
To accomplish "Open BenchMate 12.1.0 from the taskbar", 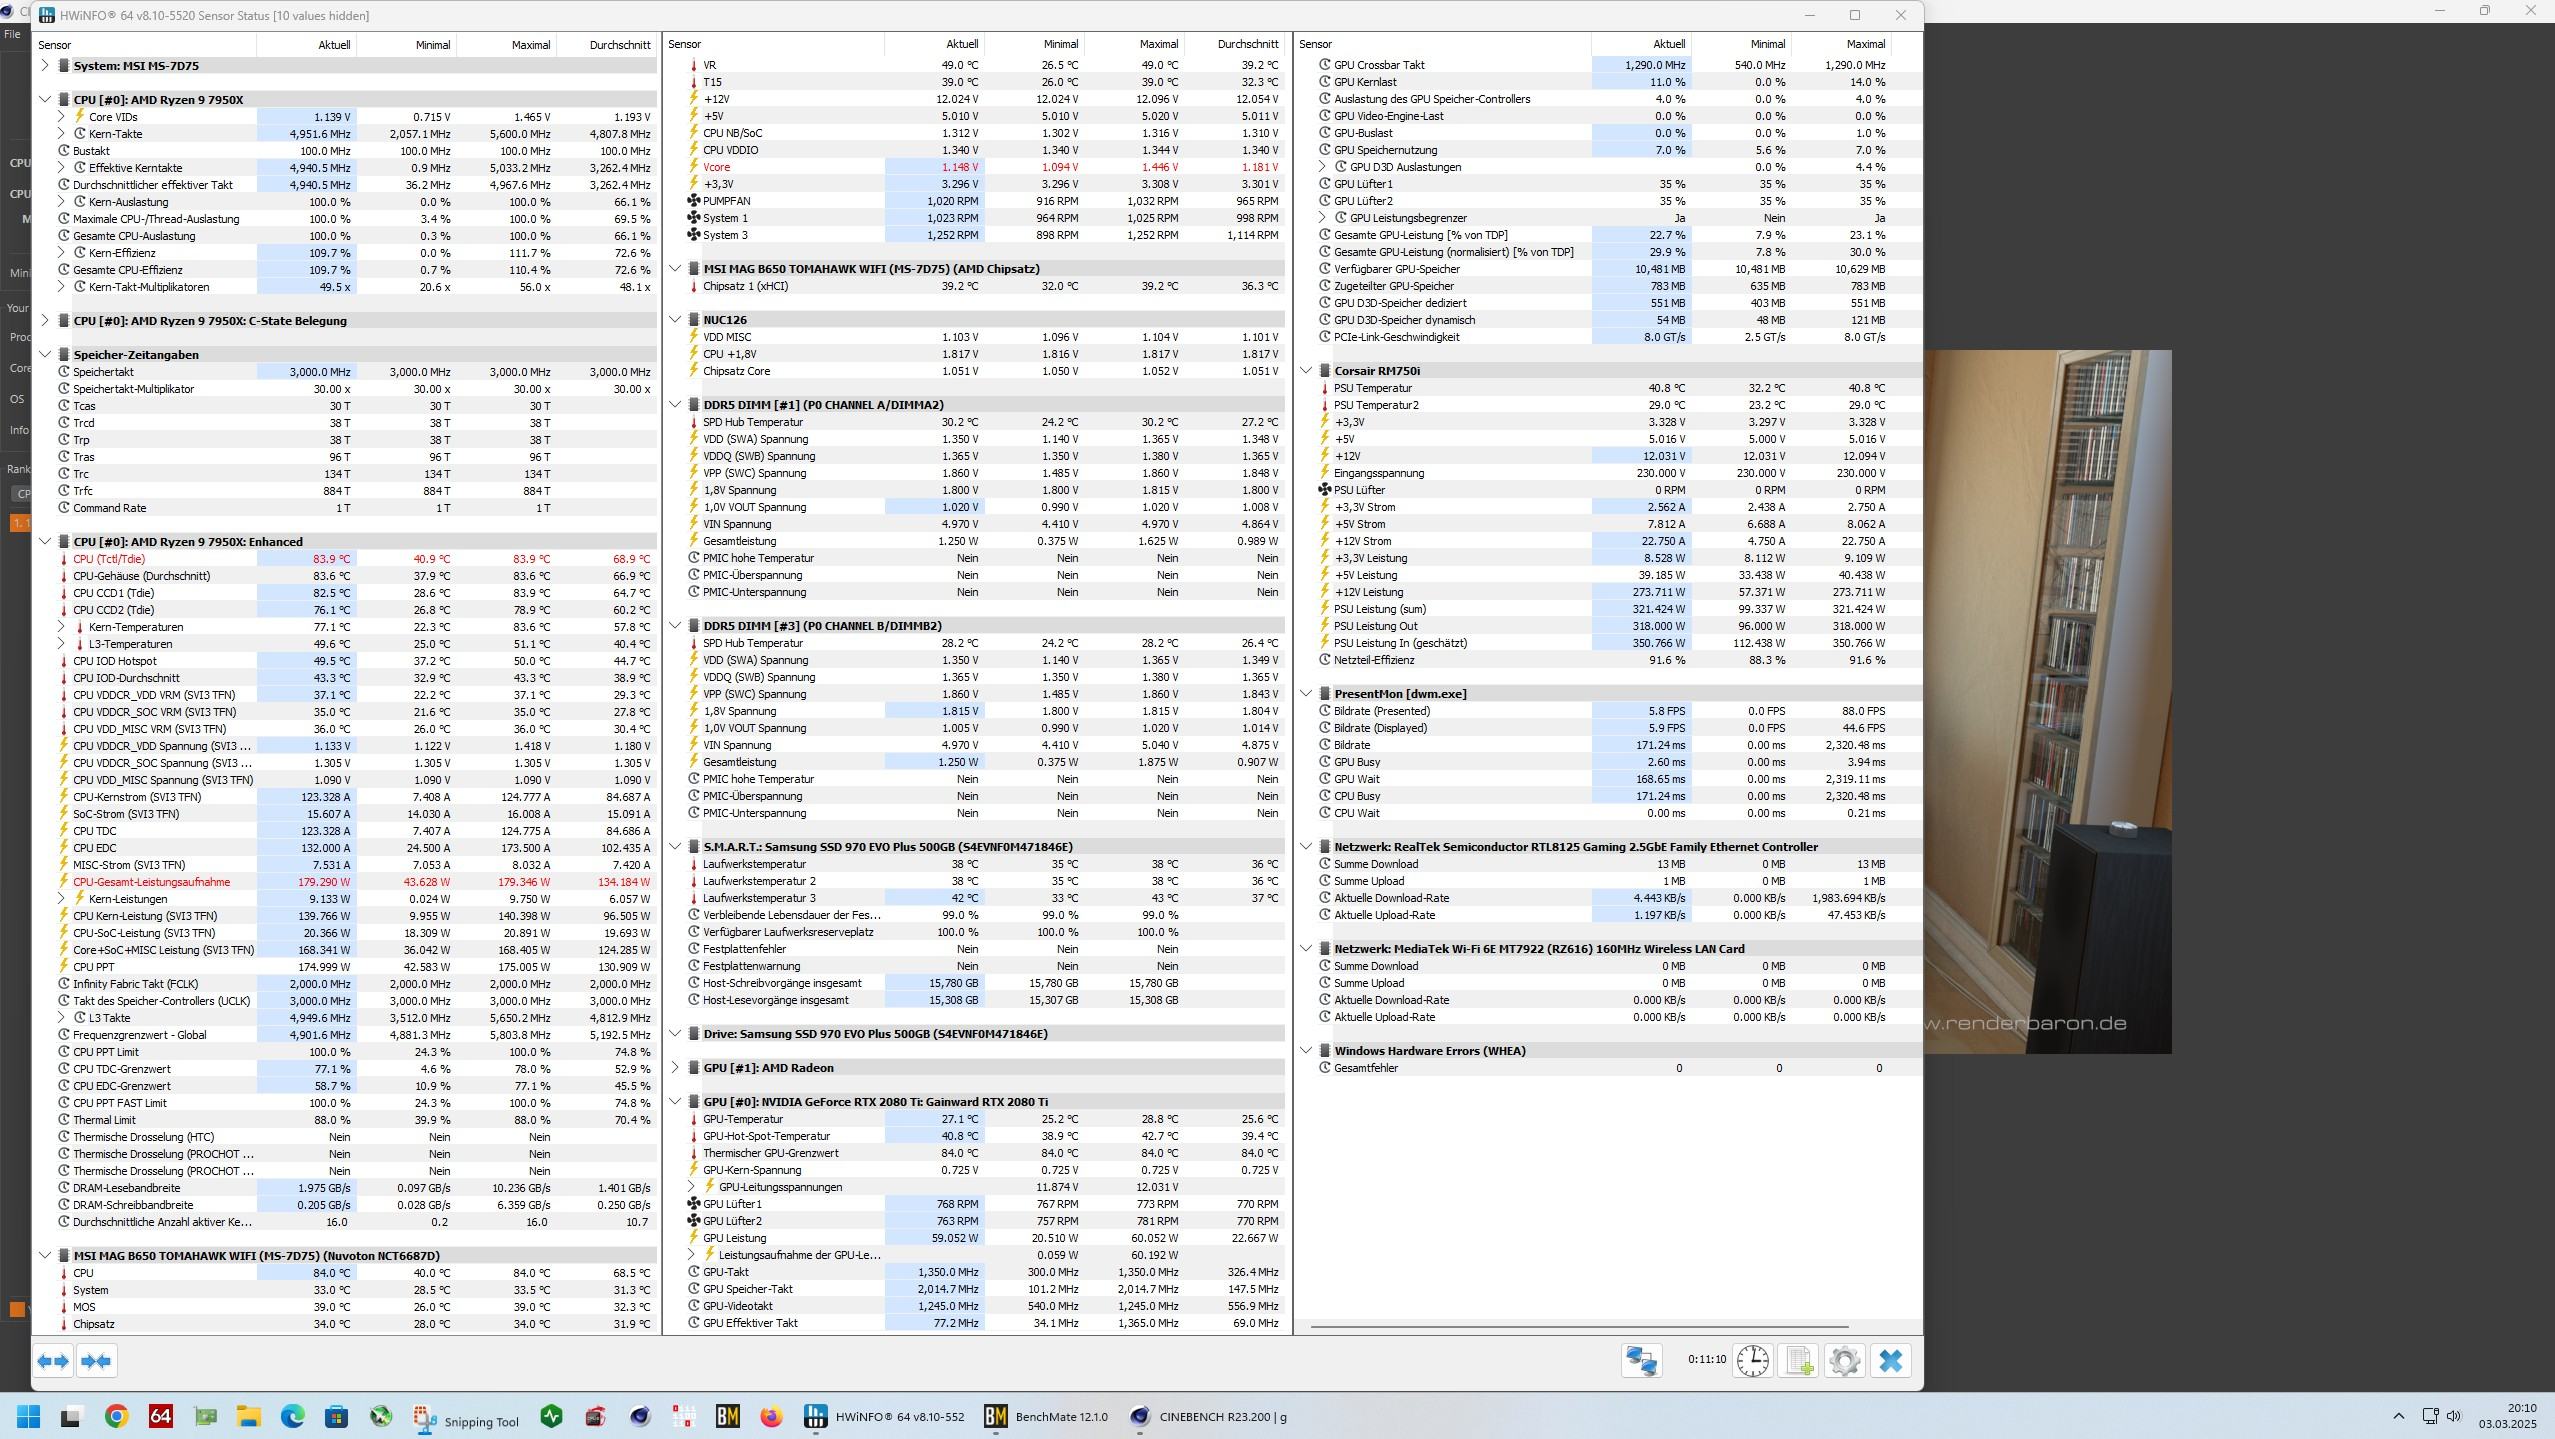I will pyautogui.click(x=1046, y=1416).
